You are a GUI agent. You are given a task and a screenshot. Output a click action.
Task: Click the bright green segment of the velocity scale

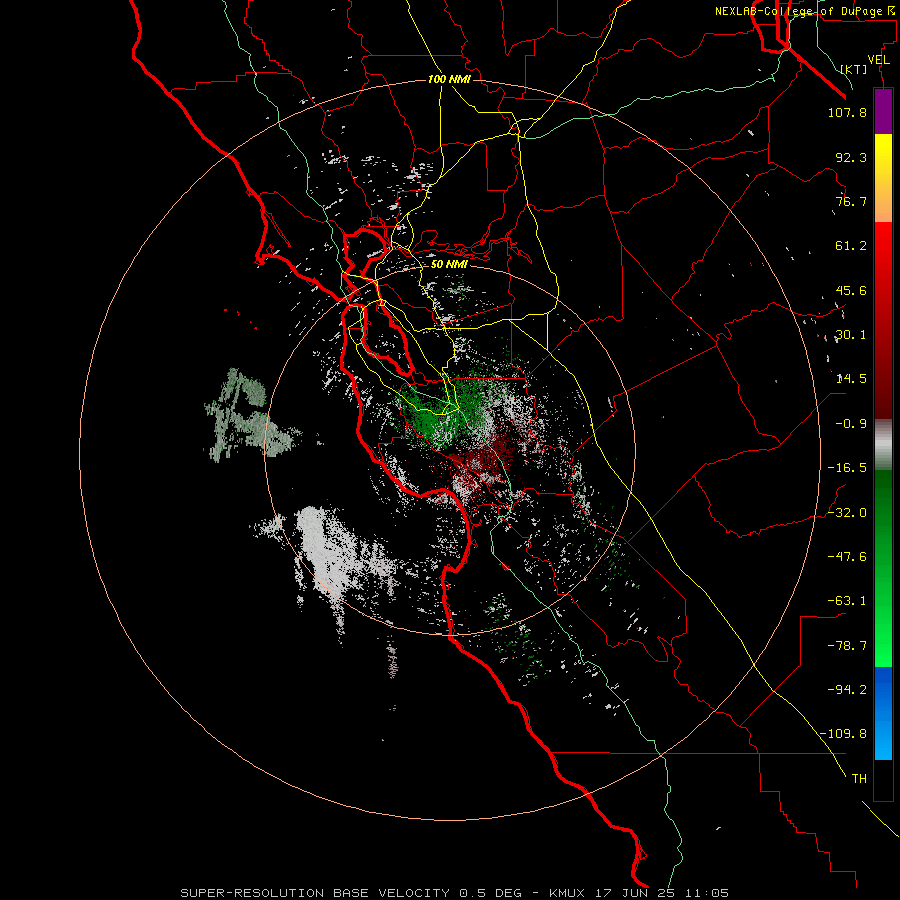coord(883,568)
